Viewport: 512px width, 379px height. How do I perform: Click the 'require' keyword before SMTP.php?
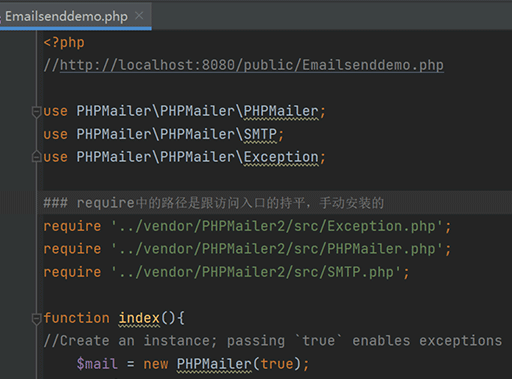72,272
